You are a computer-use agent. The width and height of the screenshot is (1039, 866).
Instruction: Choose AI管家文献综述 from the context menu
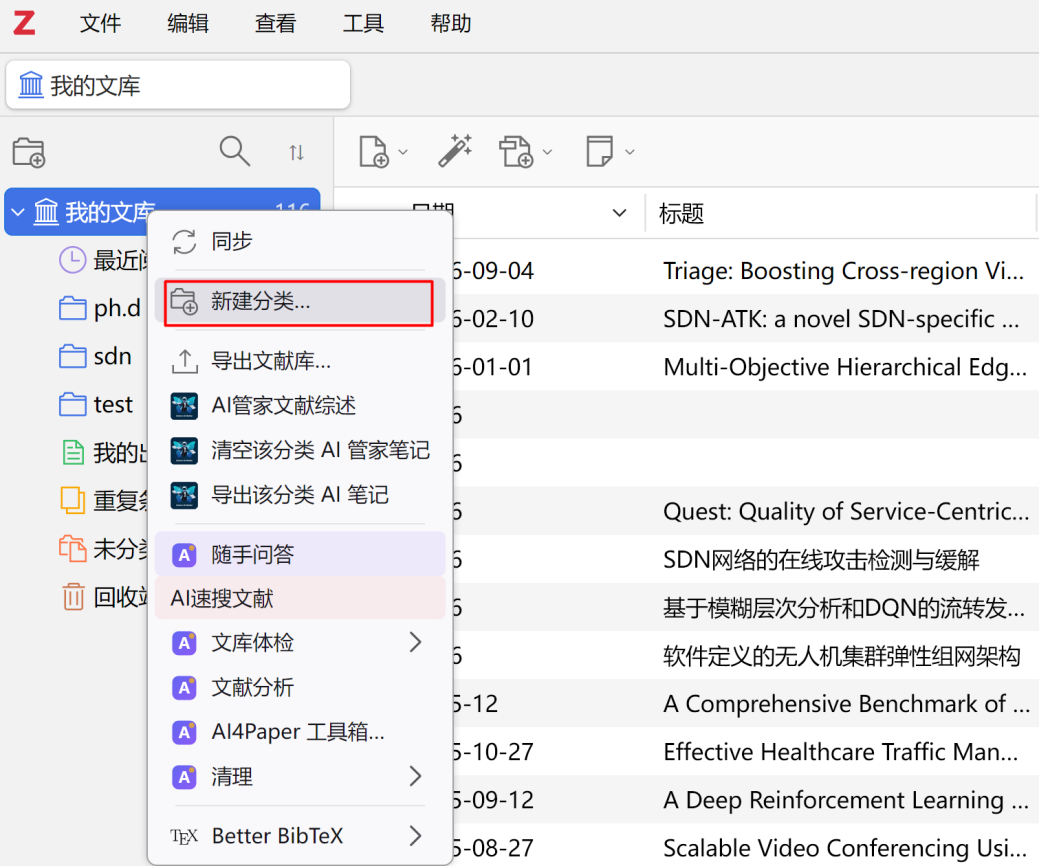(x=300, y=406)
